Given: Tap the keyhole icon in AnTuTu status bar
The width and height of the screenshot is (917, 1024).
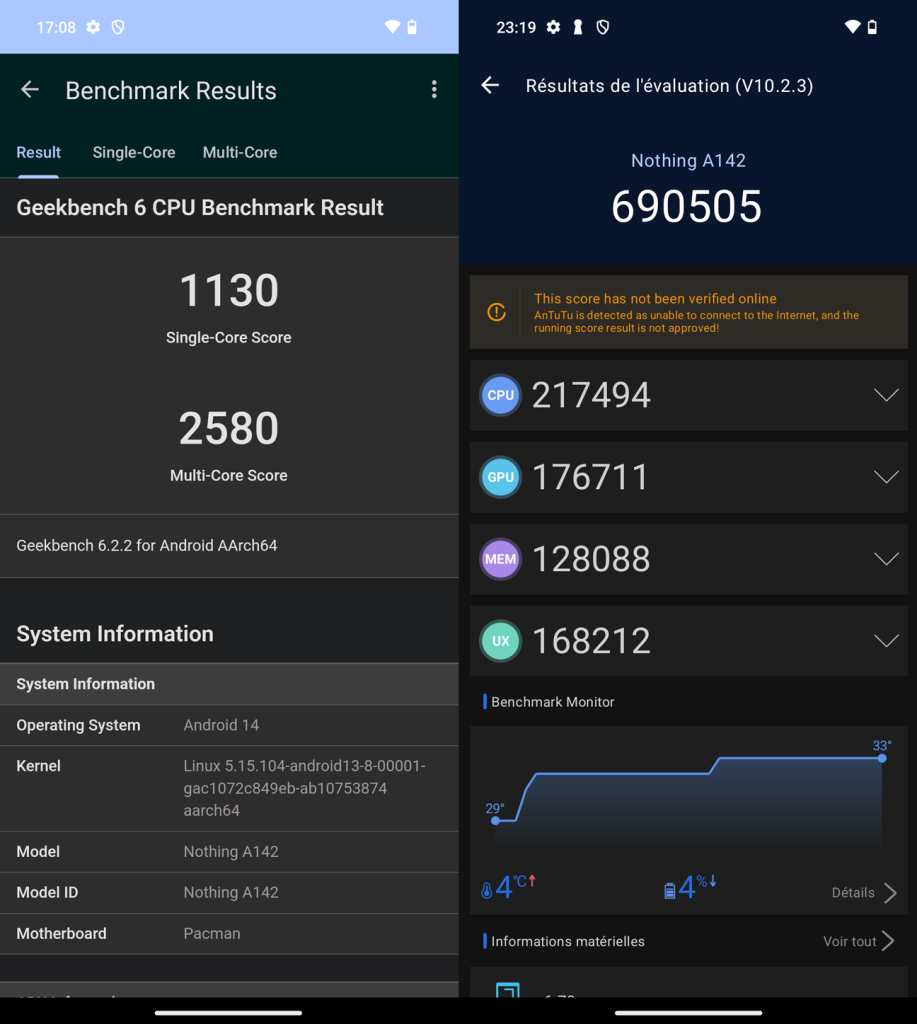Looking at the screenshot, I should [x=578, y=27].
